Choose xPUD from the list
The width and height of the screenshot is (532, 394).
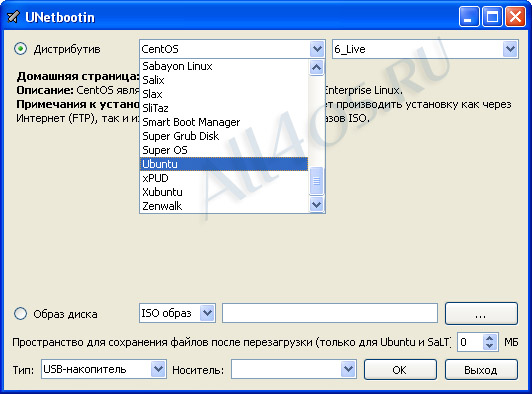[224, 178]
